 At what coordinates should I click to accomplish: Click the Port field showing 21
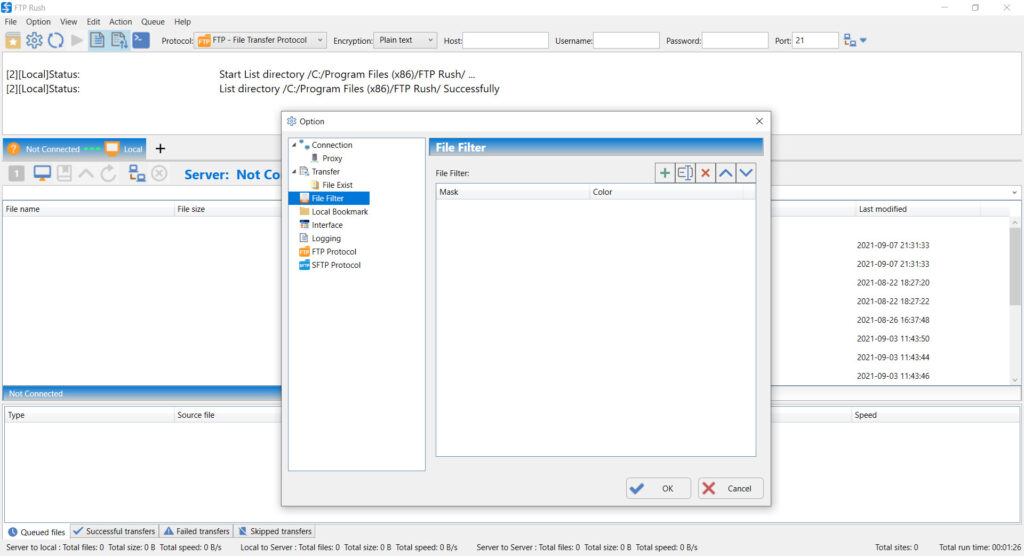(814, 41)
